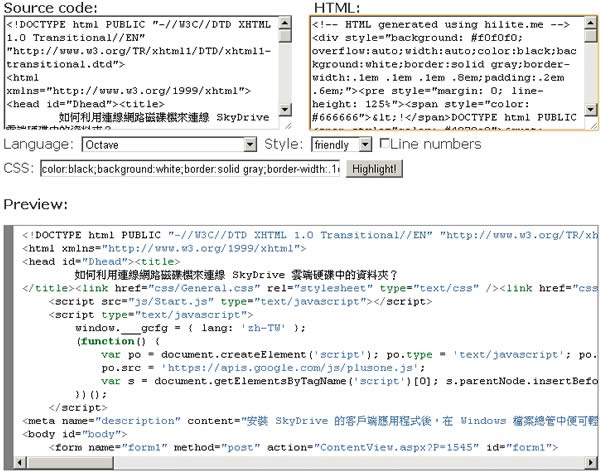This screenshot has height=472, width=600.
Task: Click the 'Style:' label
Action: point(284,144)
